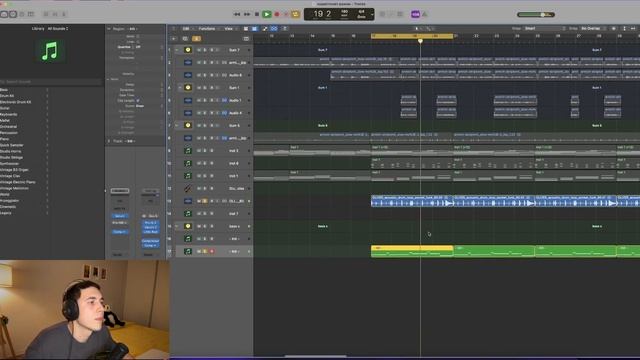Toggle the Library button in control bar
This screenshot has width=640, height=360.
click(4, 14)
